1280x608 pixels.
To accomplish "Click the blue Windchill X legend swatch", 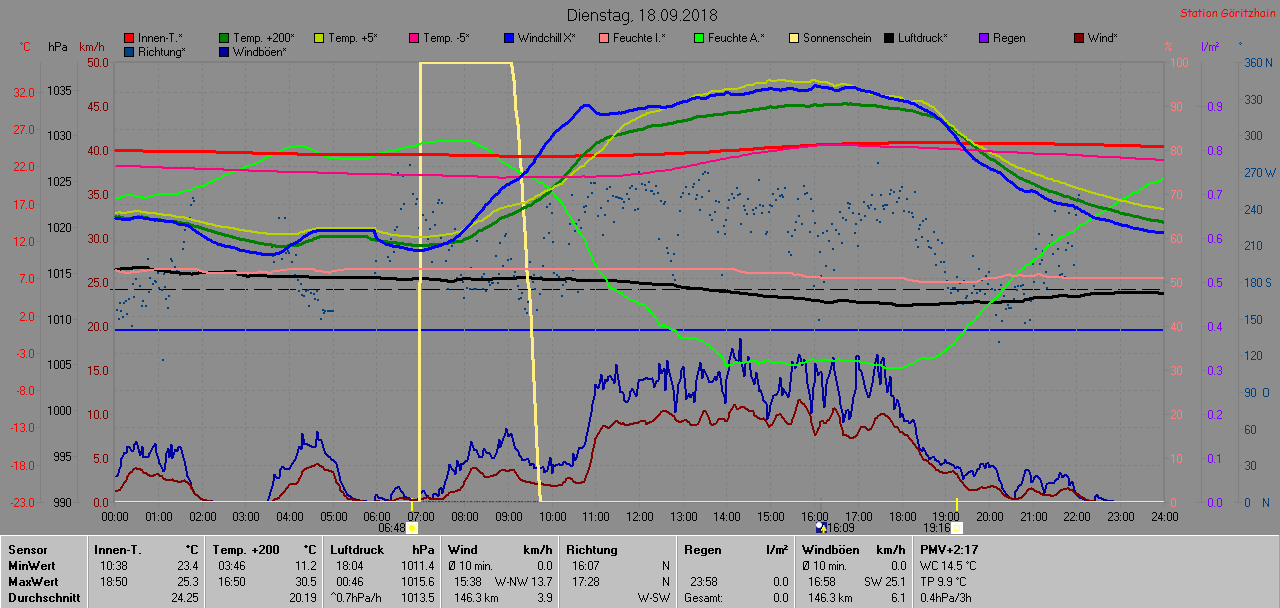I will click(507, 38).
